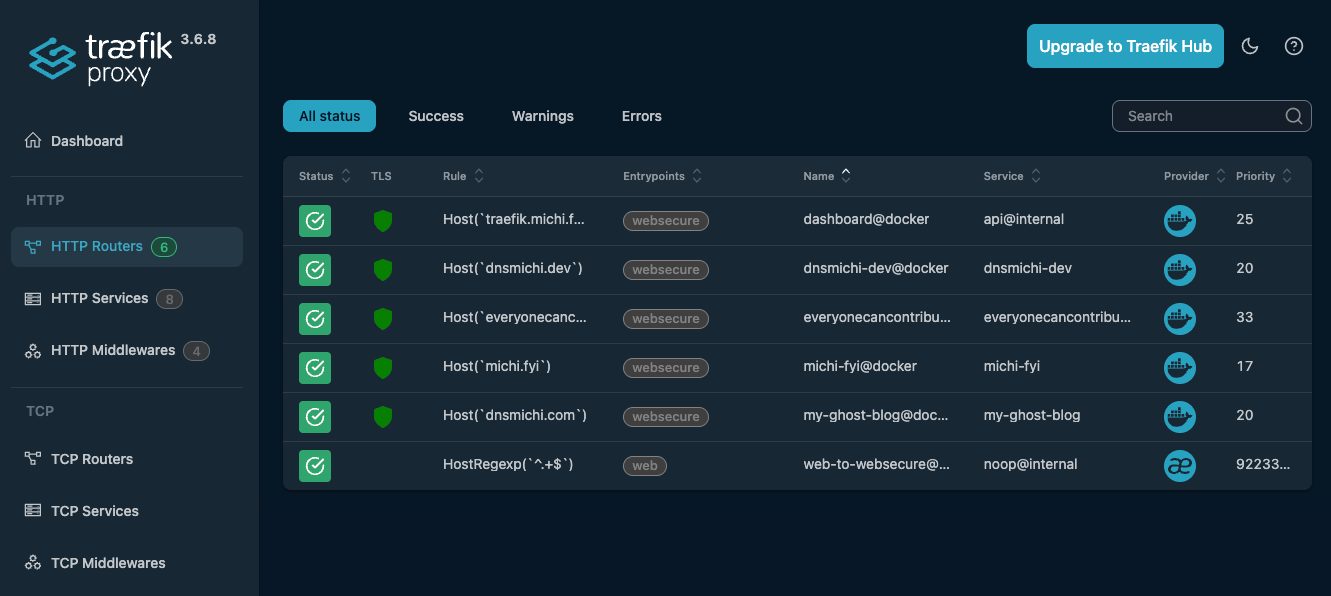
Task: Toggle dark mode with the moon icon
Action: [1250, 45]
